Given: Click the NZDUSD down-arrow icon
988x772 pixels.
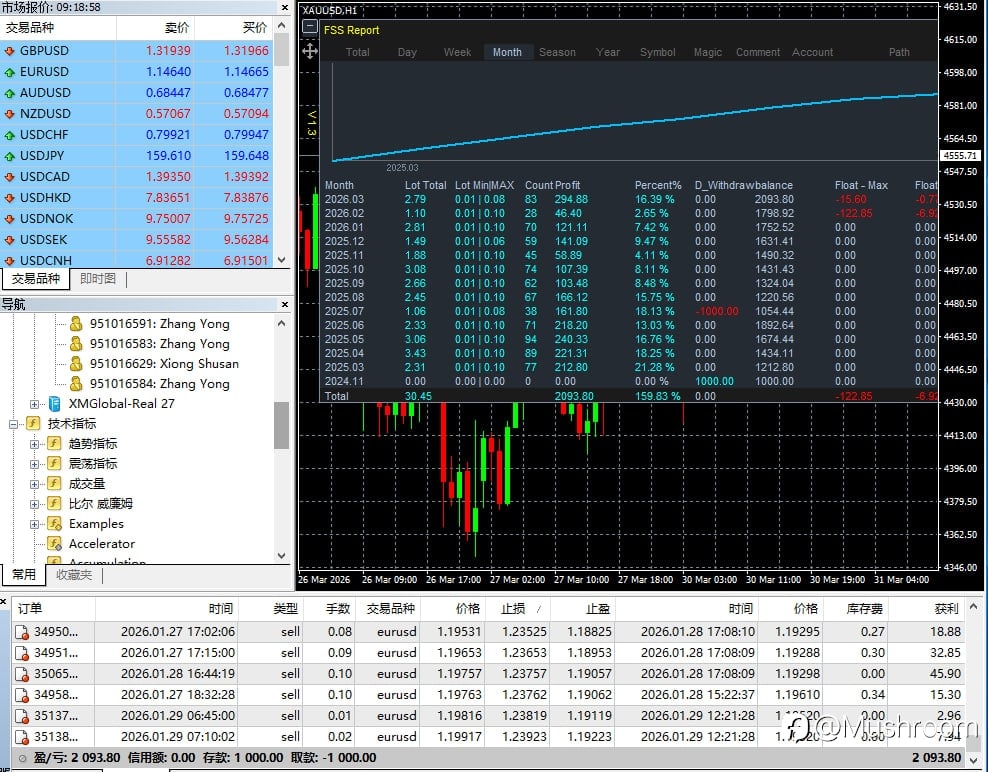Looking at the screenshot, I should point(9,114).
